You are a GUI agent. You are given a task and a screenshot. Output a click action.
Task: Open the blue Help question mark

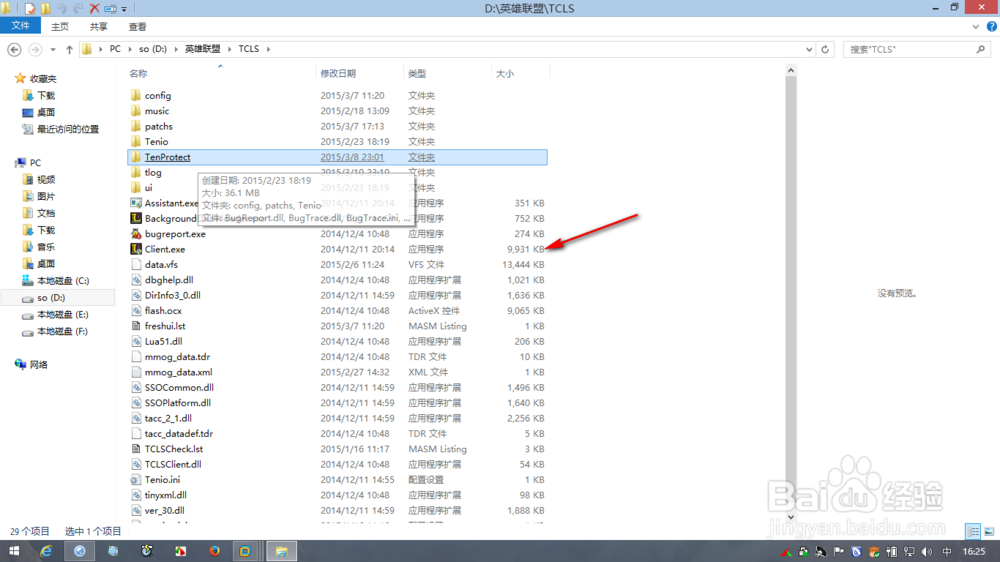(x=992, y=26)
